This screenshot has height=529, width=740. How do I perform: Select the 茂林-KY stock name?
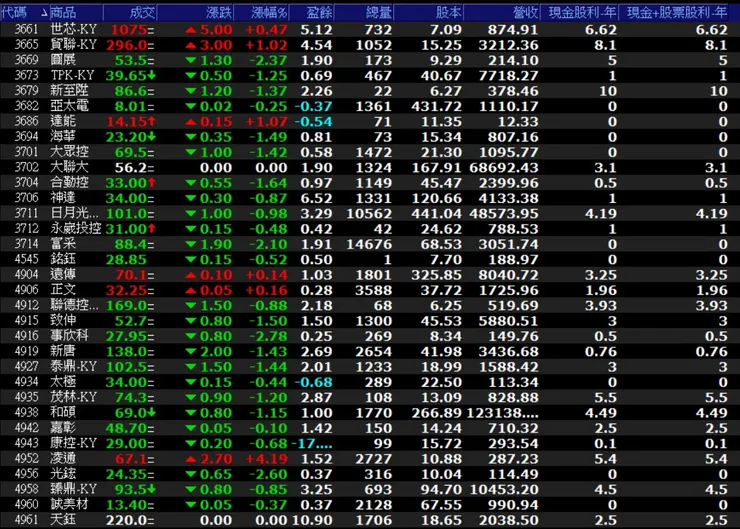tap(74, 397)
